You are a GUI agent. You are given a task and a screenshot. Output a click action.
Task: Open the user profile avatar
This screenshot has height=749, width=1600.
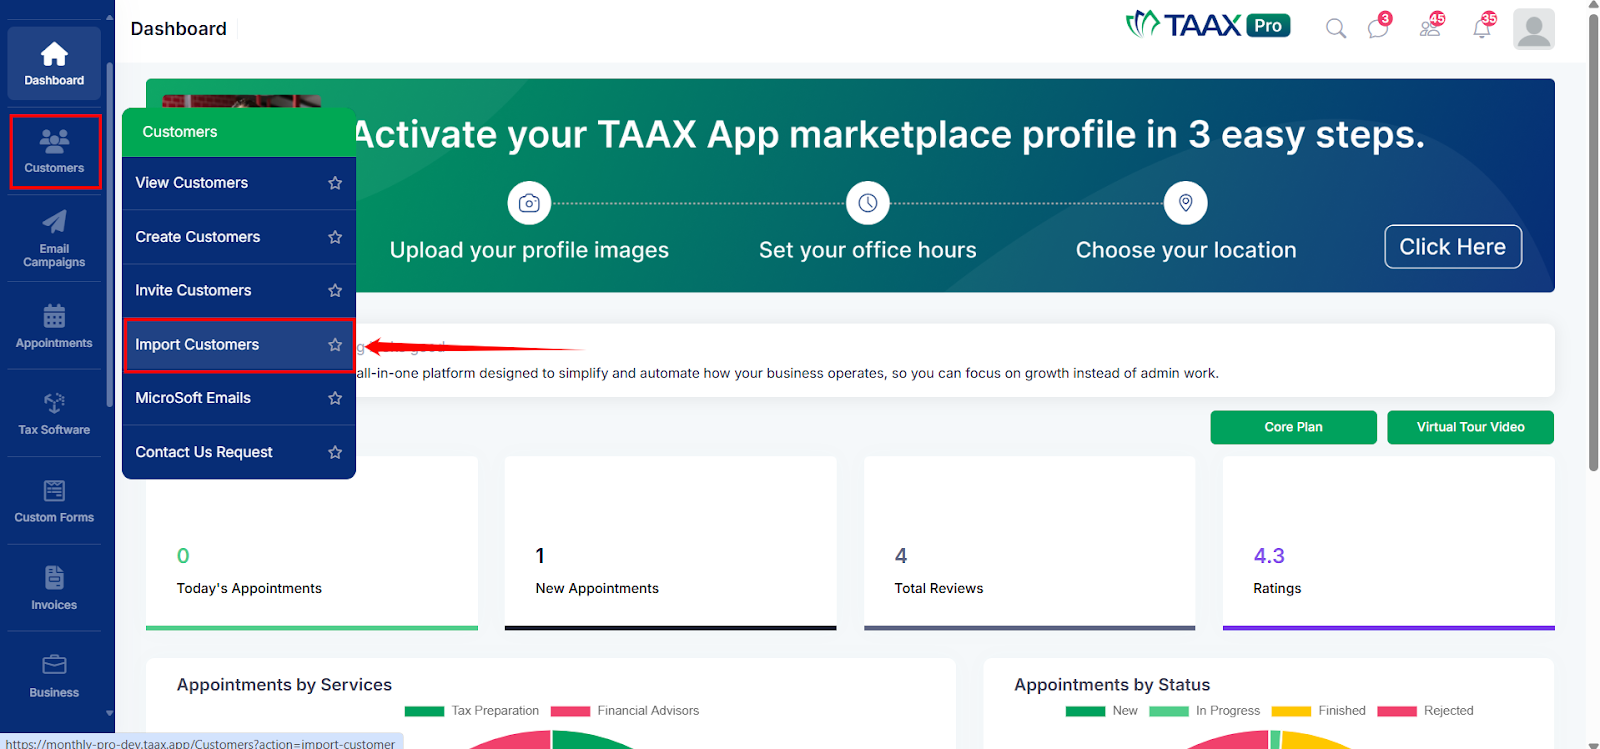tap(1533, 28)
